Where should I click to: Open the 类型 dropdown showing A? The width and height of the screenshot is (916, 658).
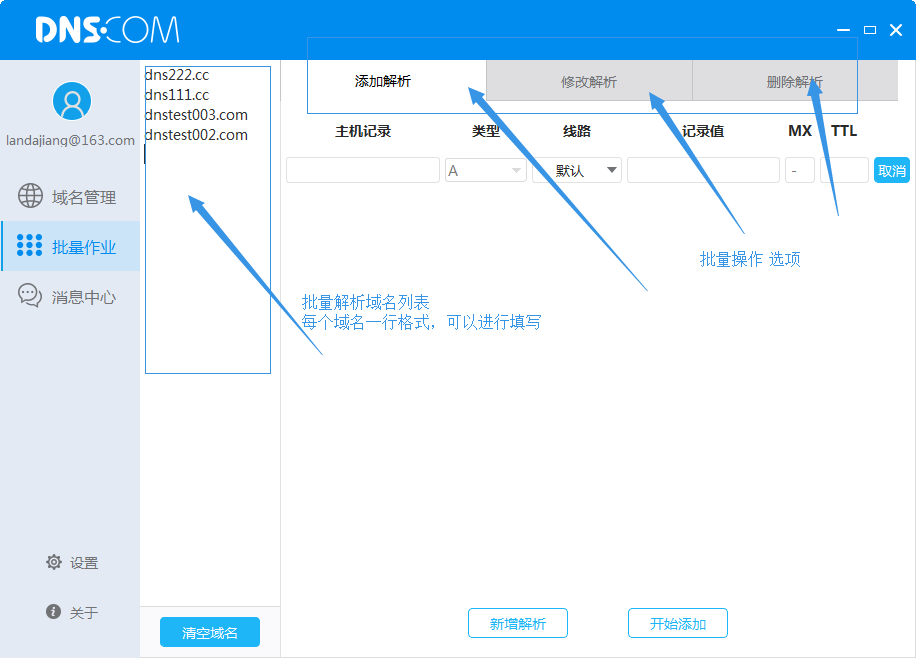(486, 171)
